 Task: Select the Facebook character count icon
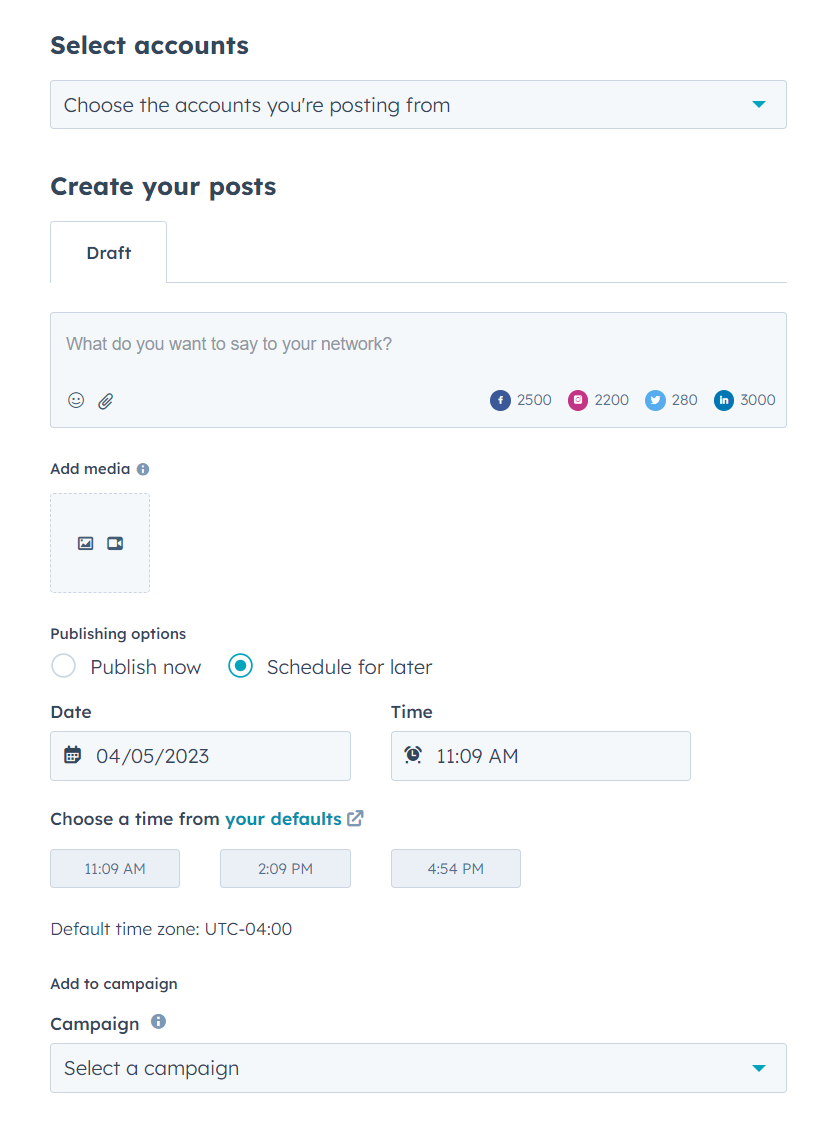[500, 400]
